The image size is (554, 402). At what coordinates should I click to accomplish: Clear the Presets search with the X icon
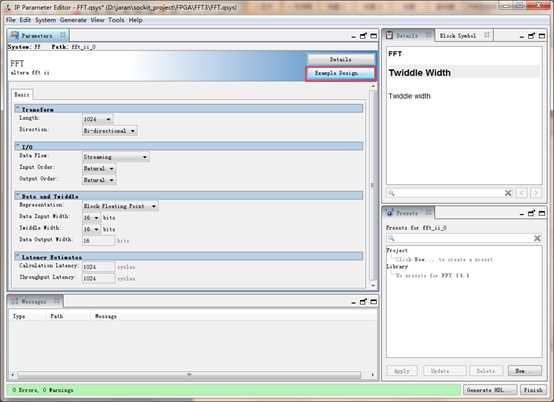click(537, 238)
